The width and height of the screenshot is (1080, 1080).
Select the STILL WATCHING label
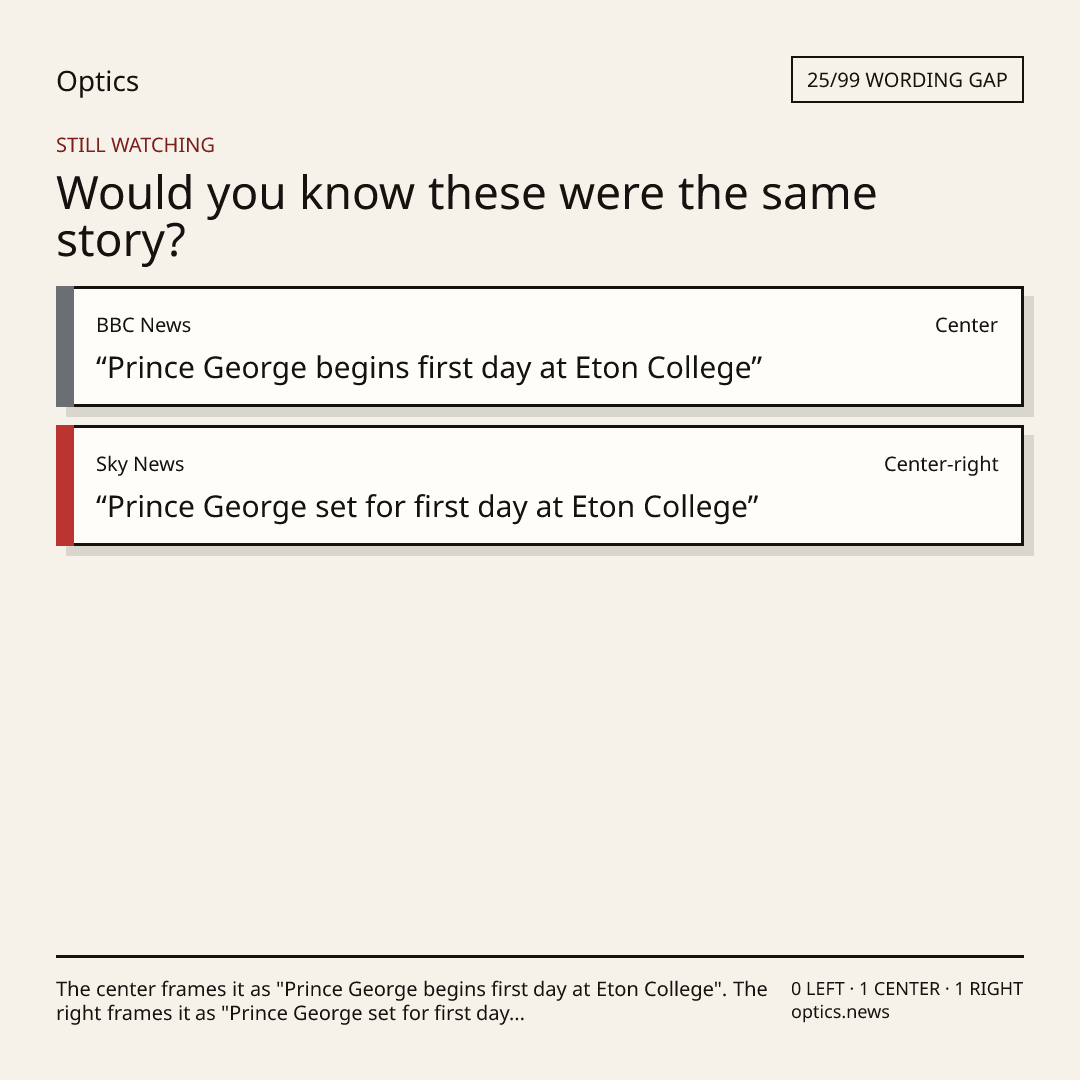(x=135, y=145)
